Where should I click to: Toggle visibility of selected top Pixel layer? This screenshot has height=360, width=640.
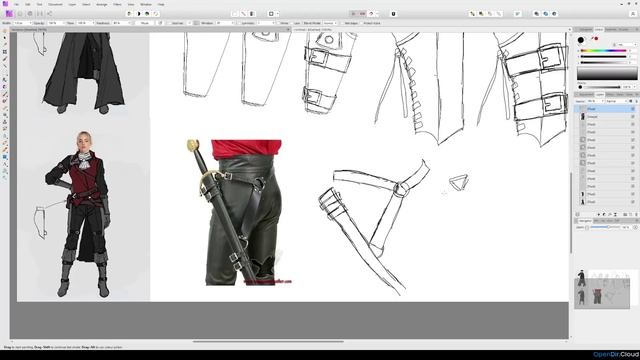coord(633,109)
